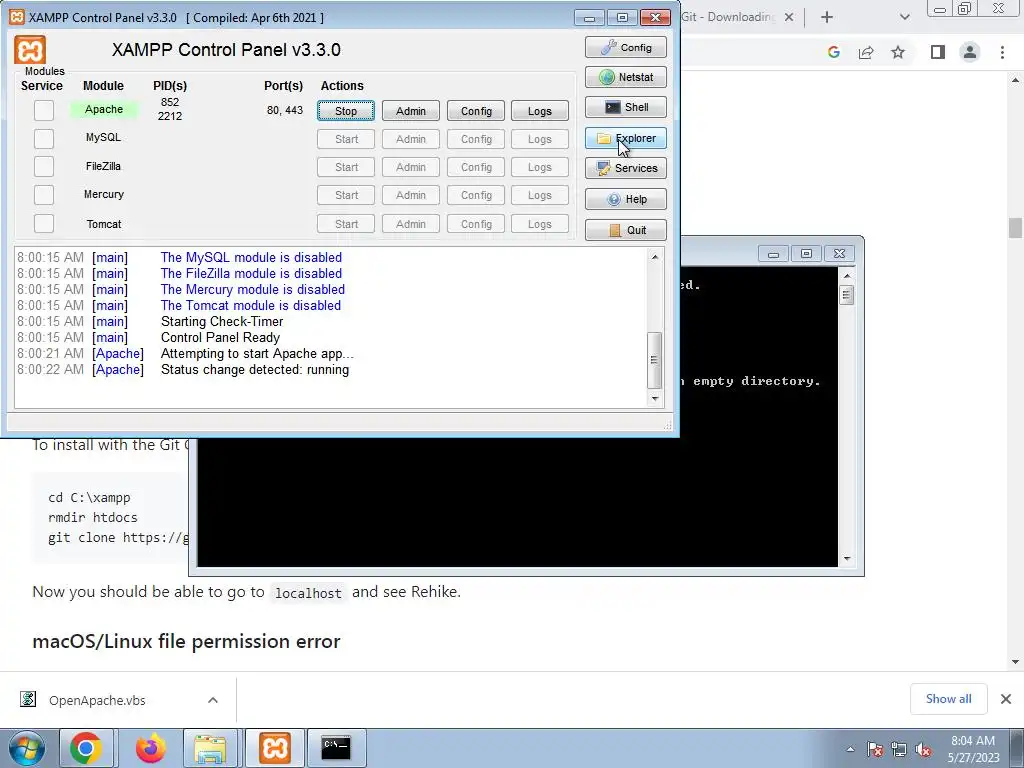Switch to XAMPP taskbar button

point(275,748)
